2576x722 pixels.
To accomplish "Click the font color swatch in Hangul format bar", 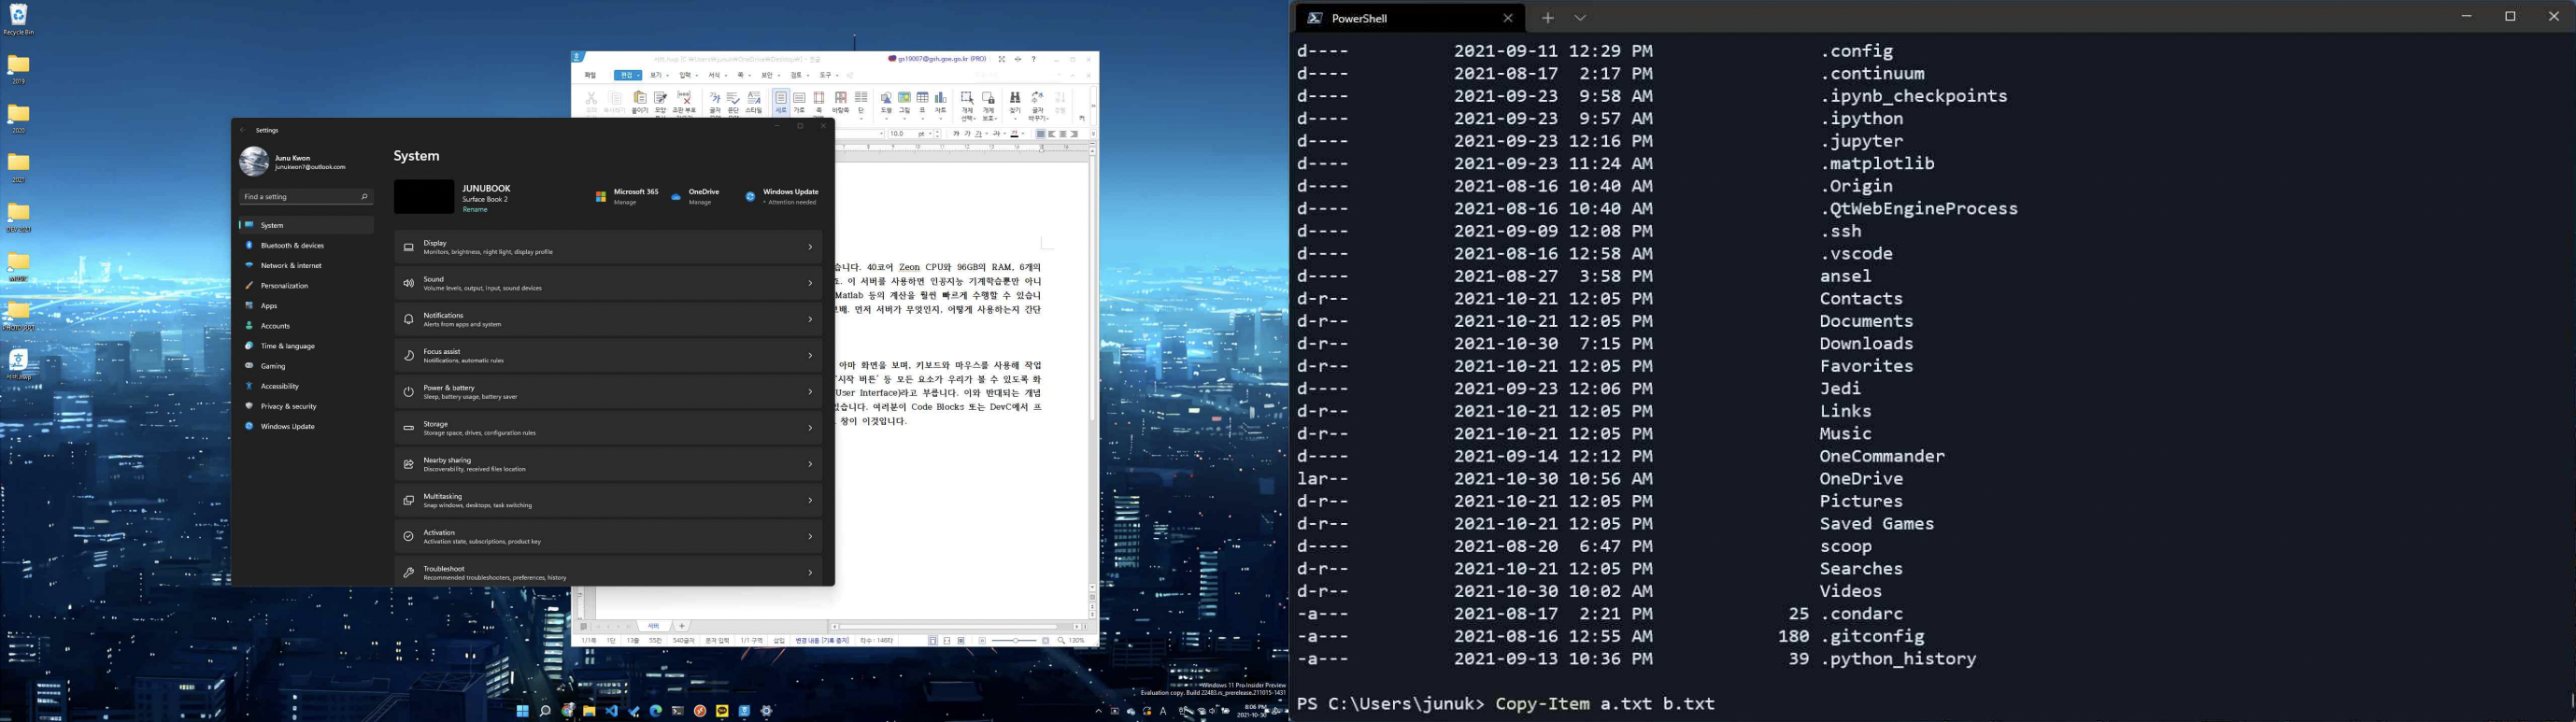I will tap(1014, 134).
